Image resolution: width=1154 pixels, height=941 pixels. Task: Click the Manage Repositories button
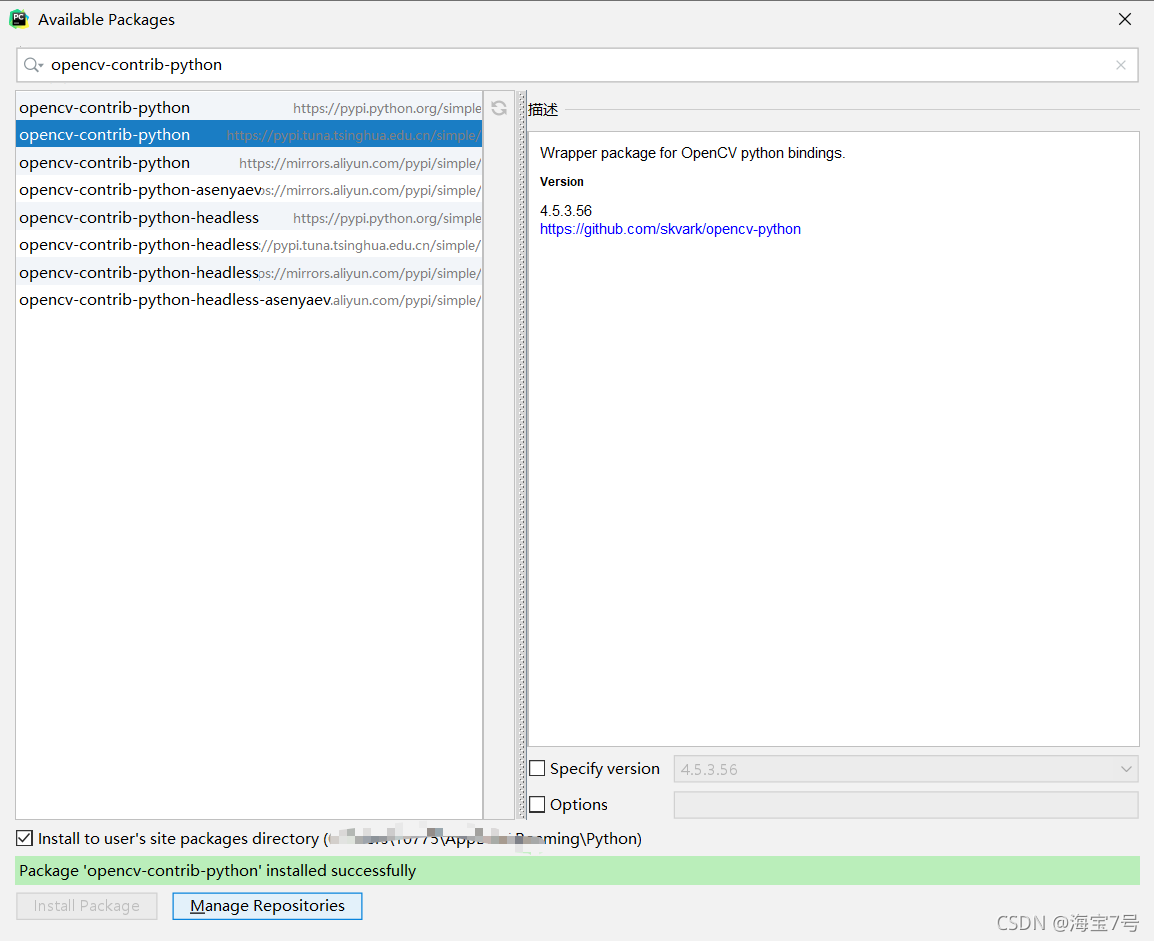pos(267,906)
